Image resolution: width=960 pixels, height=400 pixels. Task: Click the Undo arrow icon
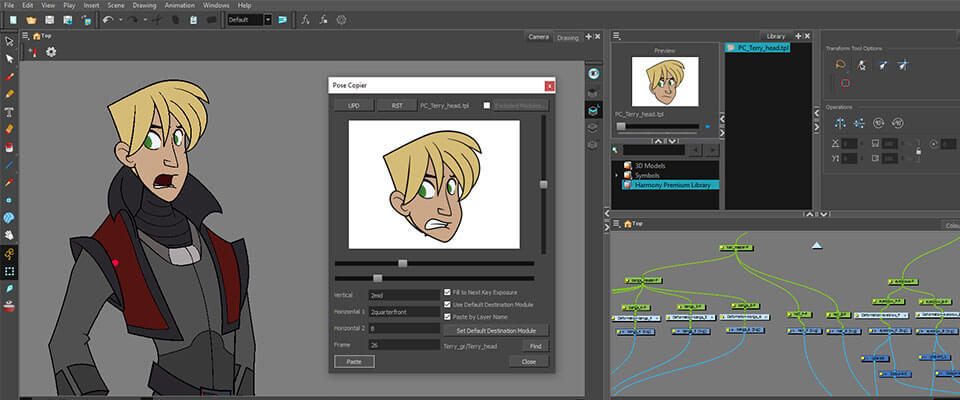[x=107, y=20]
